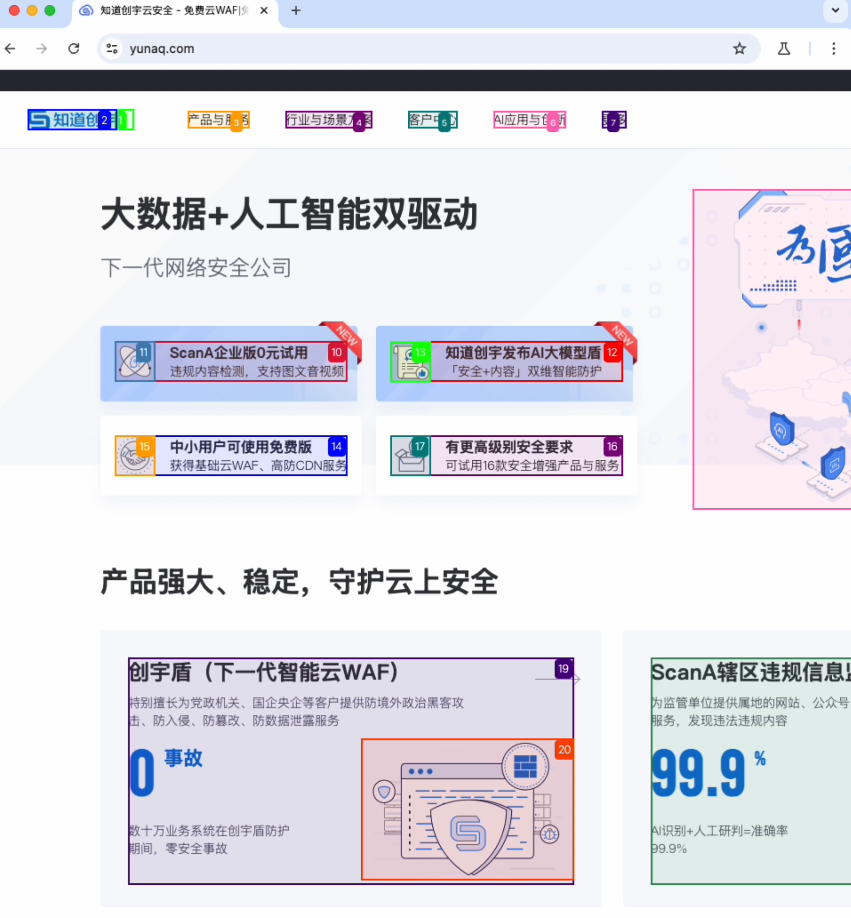Click the 创宇盾 shield illustration
The width and height of the screenshot is (851, 918).
click(467, 809)
